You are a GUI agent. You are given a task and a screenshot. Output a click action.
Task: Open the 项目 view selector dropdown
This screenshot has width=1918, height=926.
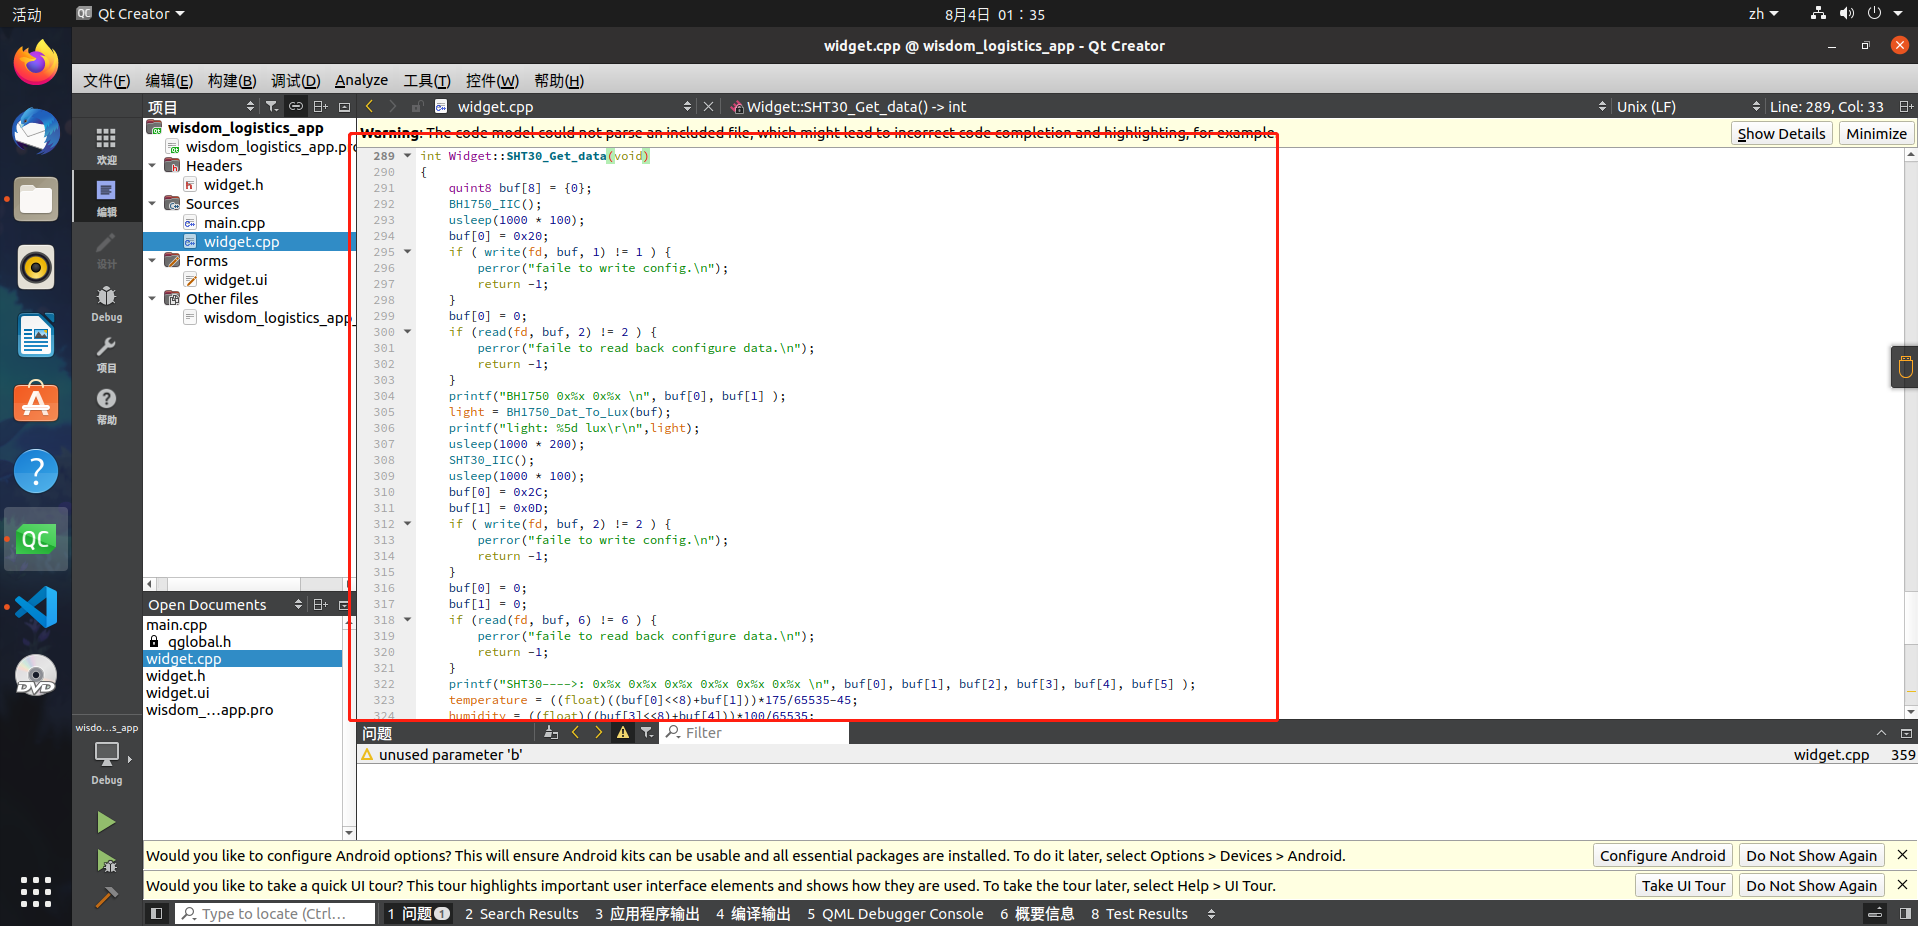[202, 106]
